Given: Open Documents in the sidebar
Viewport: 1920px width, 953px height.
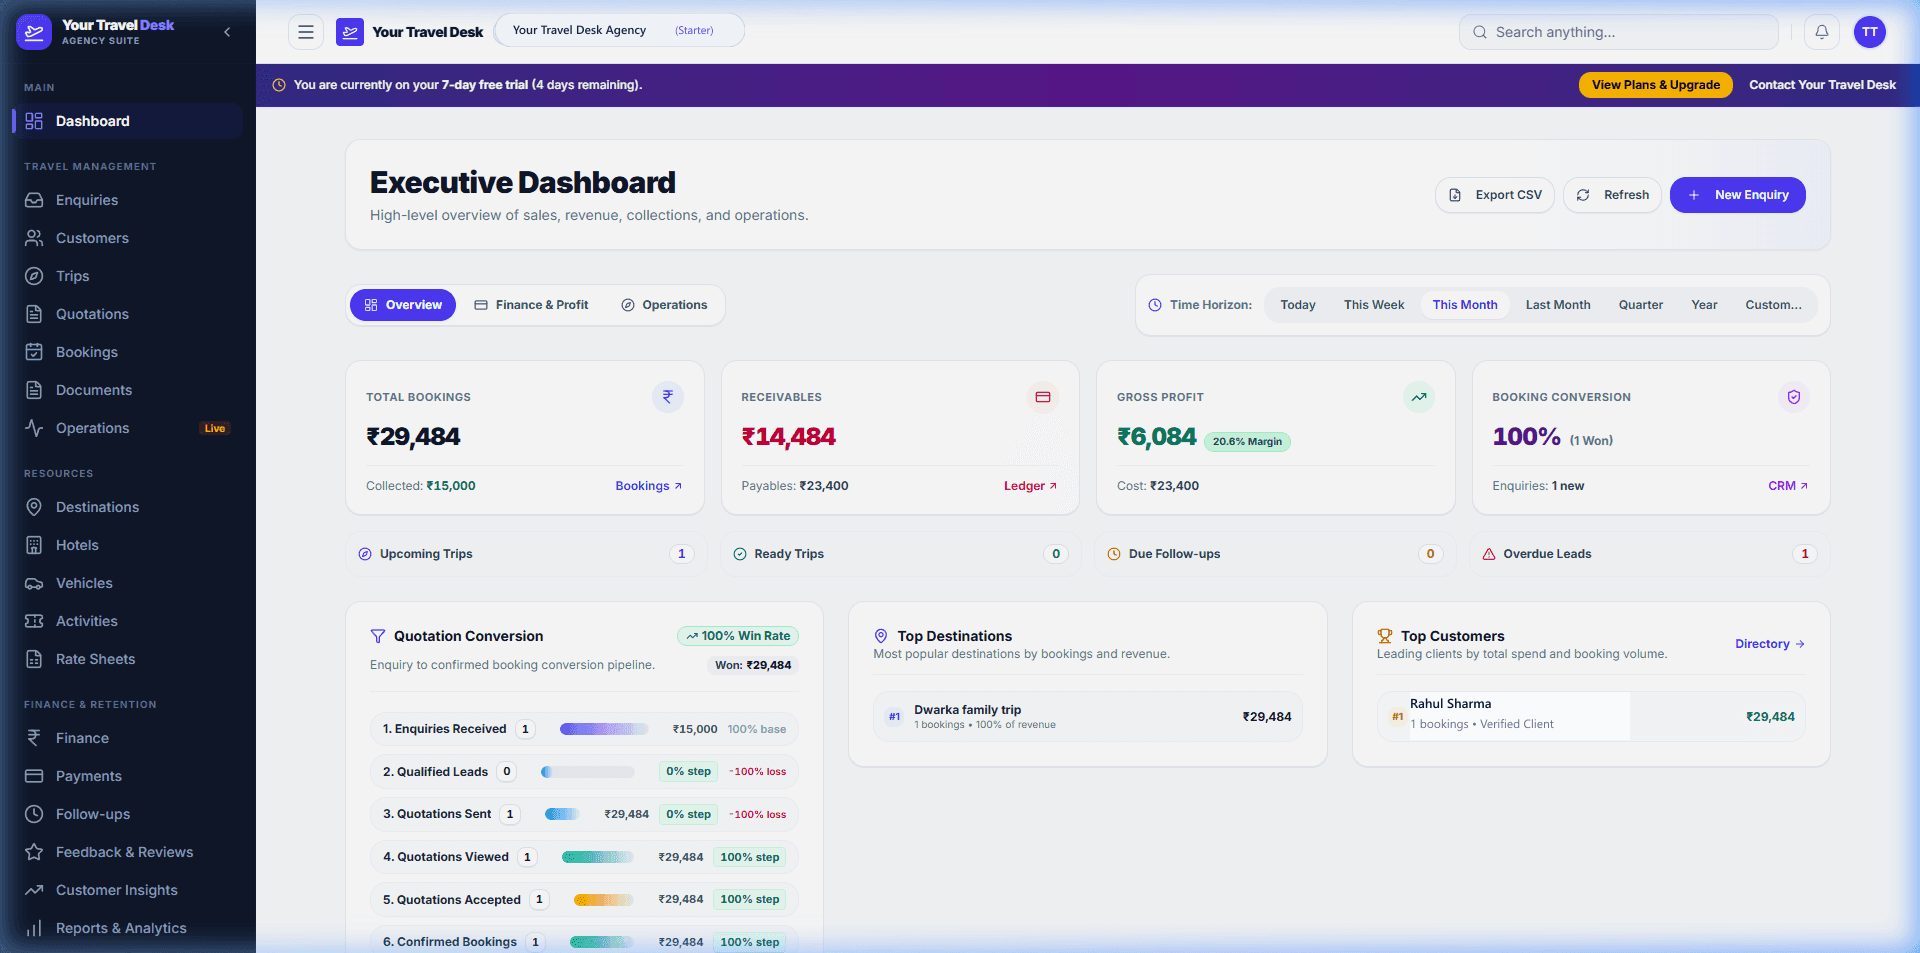Looking at the screenshot, I should coord(128,390).
